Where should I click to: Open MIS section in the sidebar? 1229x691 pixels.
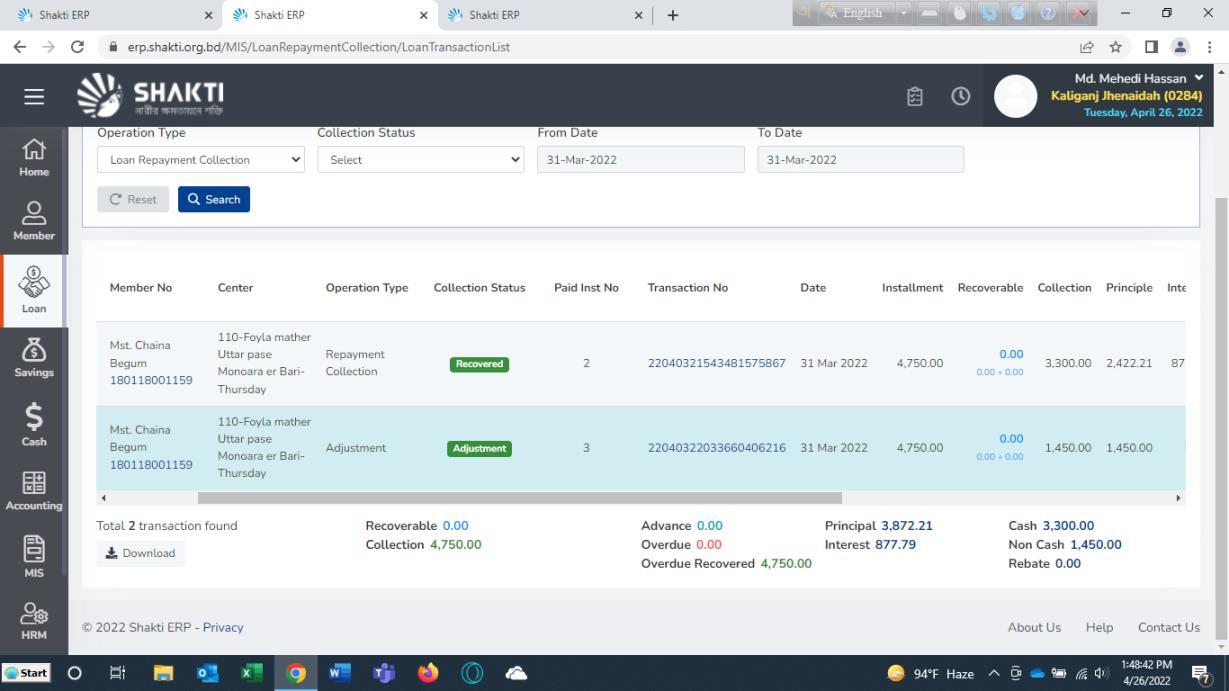[x=34, y=558]
